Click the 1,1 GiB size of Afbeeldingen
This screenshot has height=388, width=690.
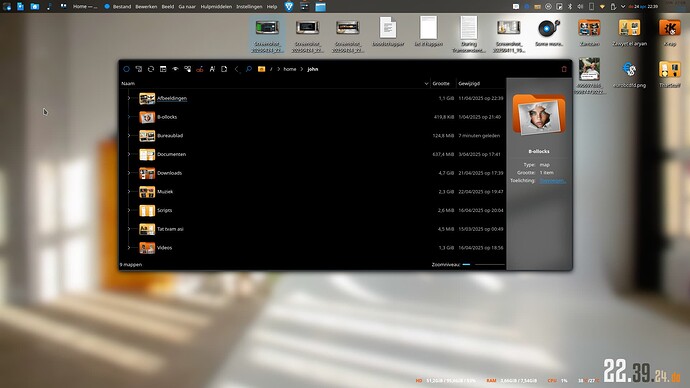(x=446, y=99)
